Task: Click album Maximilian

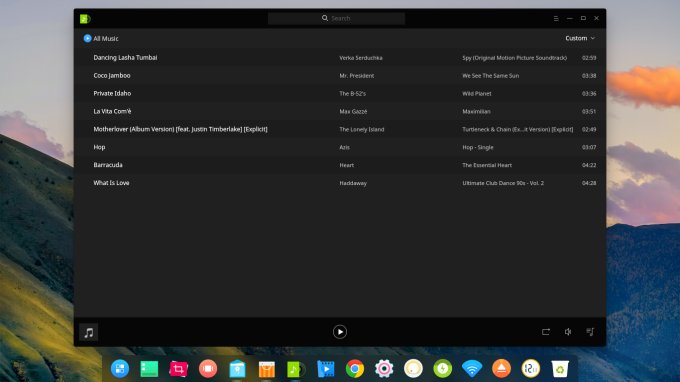Action: (x=476, y=111)
